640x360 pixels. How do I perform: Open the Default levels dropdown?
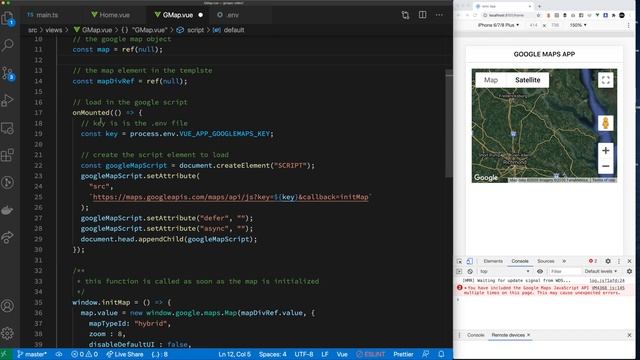coord(601,271)
